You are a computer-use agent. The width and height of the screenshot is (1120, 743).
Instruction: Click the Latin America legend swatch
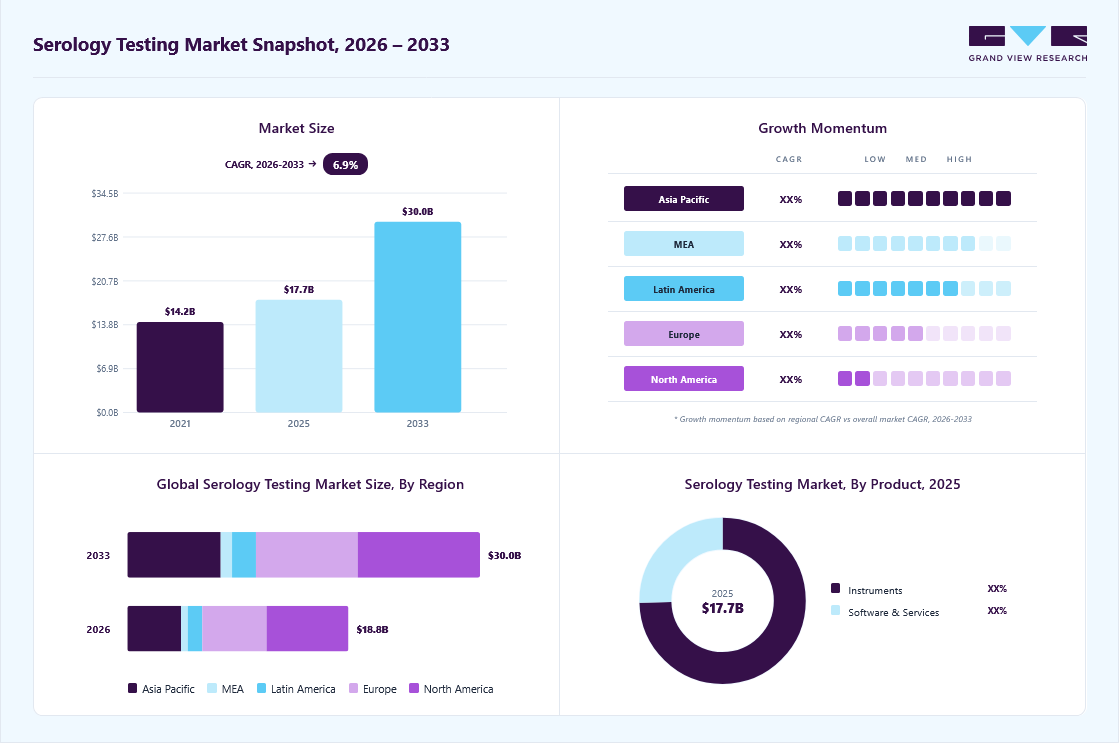click(261, 688)
